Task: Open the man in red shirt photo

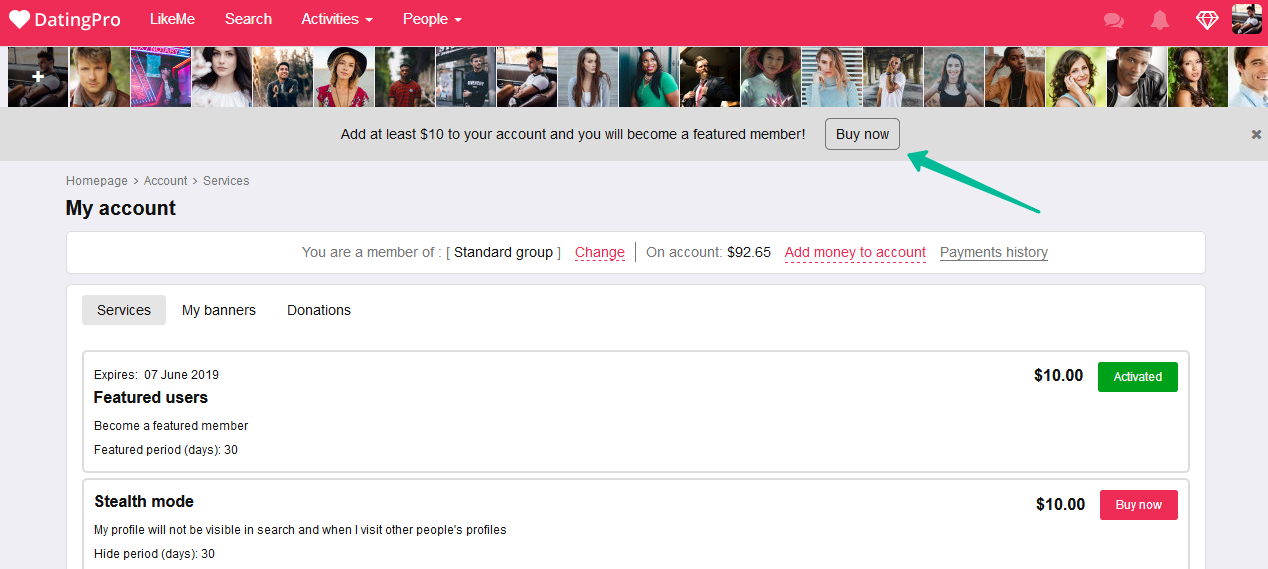Action: click(x=404, y=77)
